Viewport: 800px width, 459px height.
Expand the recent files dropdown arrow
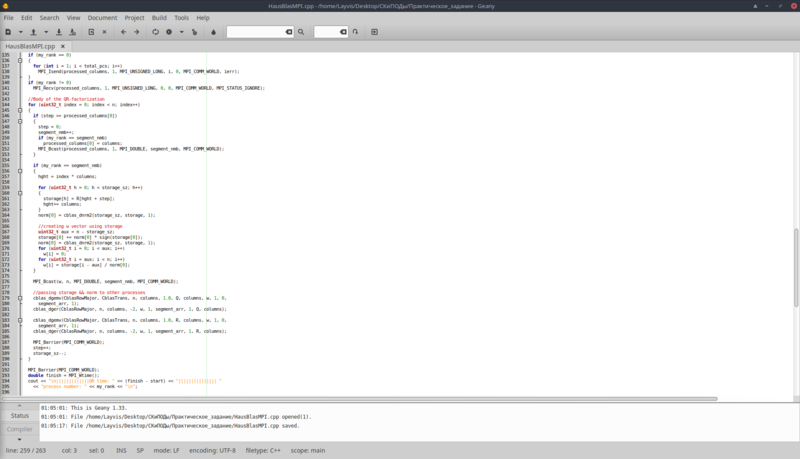point(46,32)
